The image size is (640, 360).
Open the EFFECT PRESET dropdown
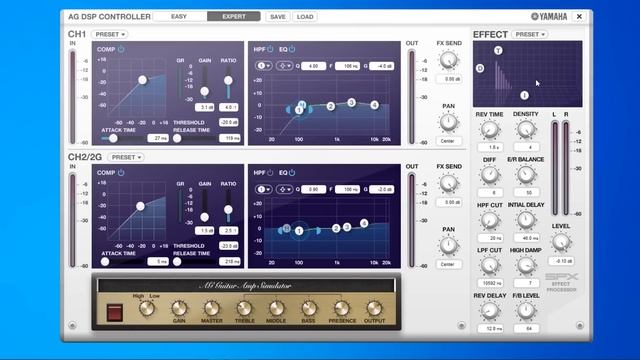click(x=530, y=34)
